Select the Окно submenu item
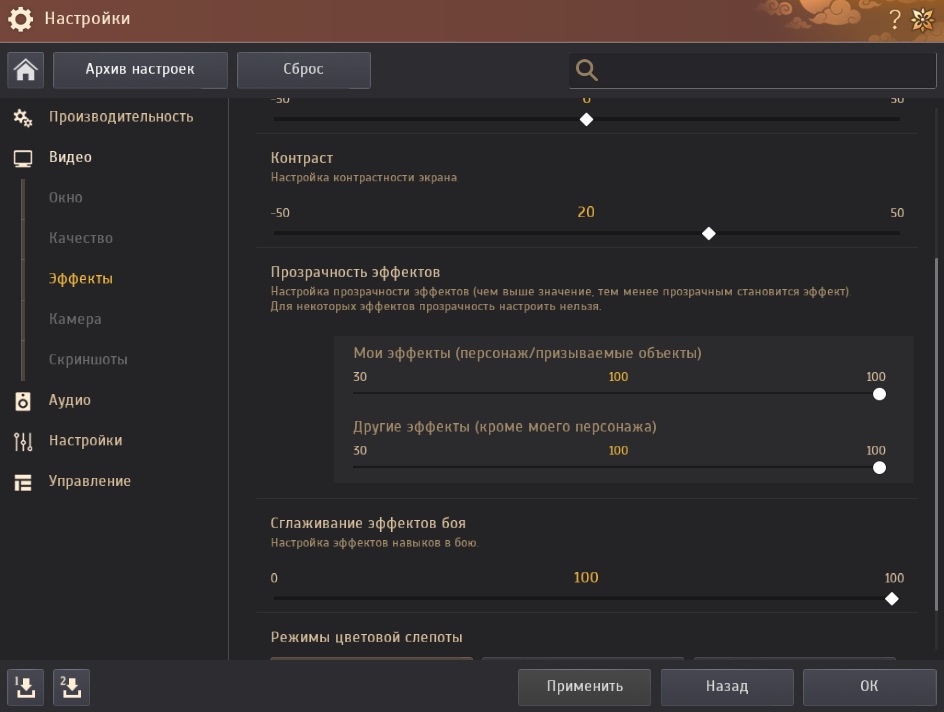 (66, 198)
